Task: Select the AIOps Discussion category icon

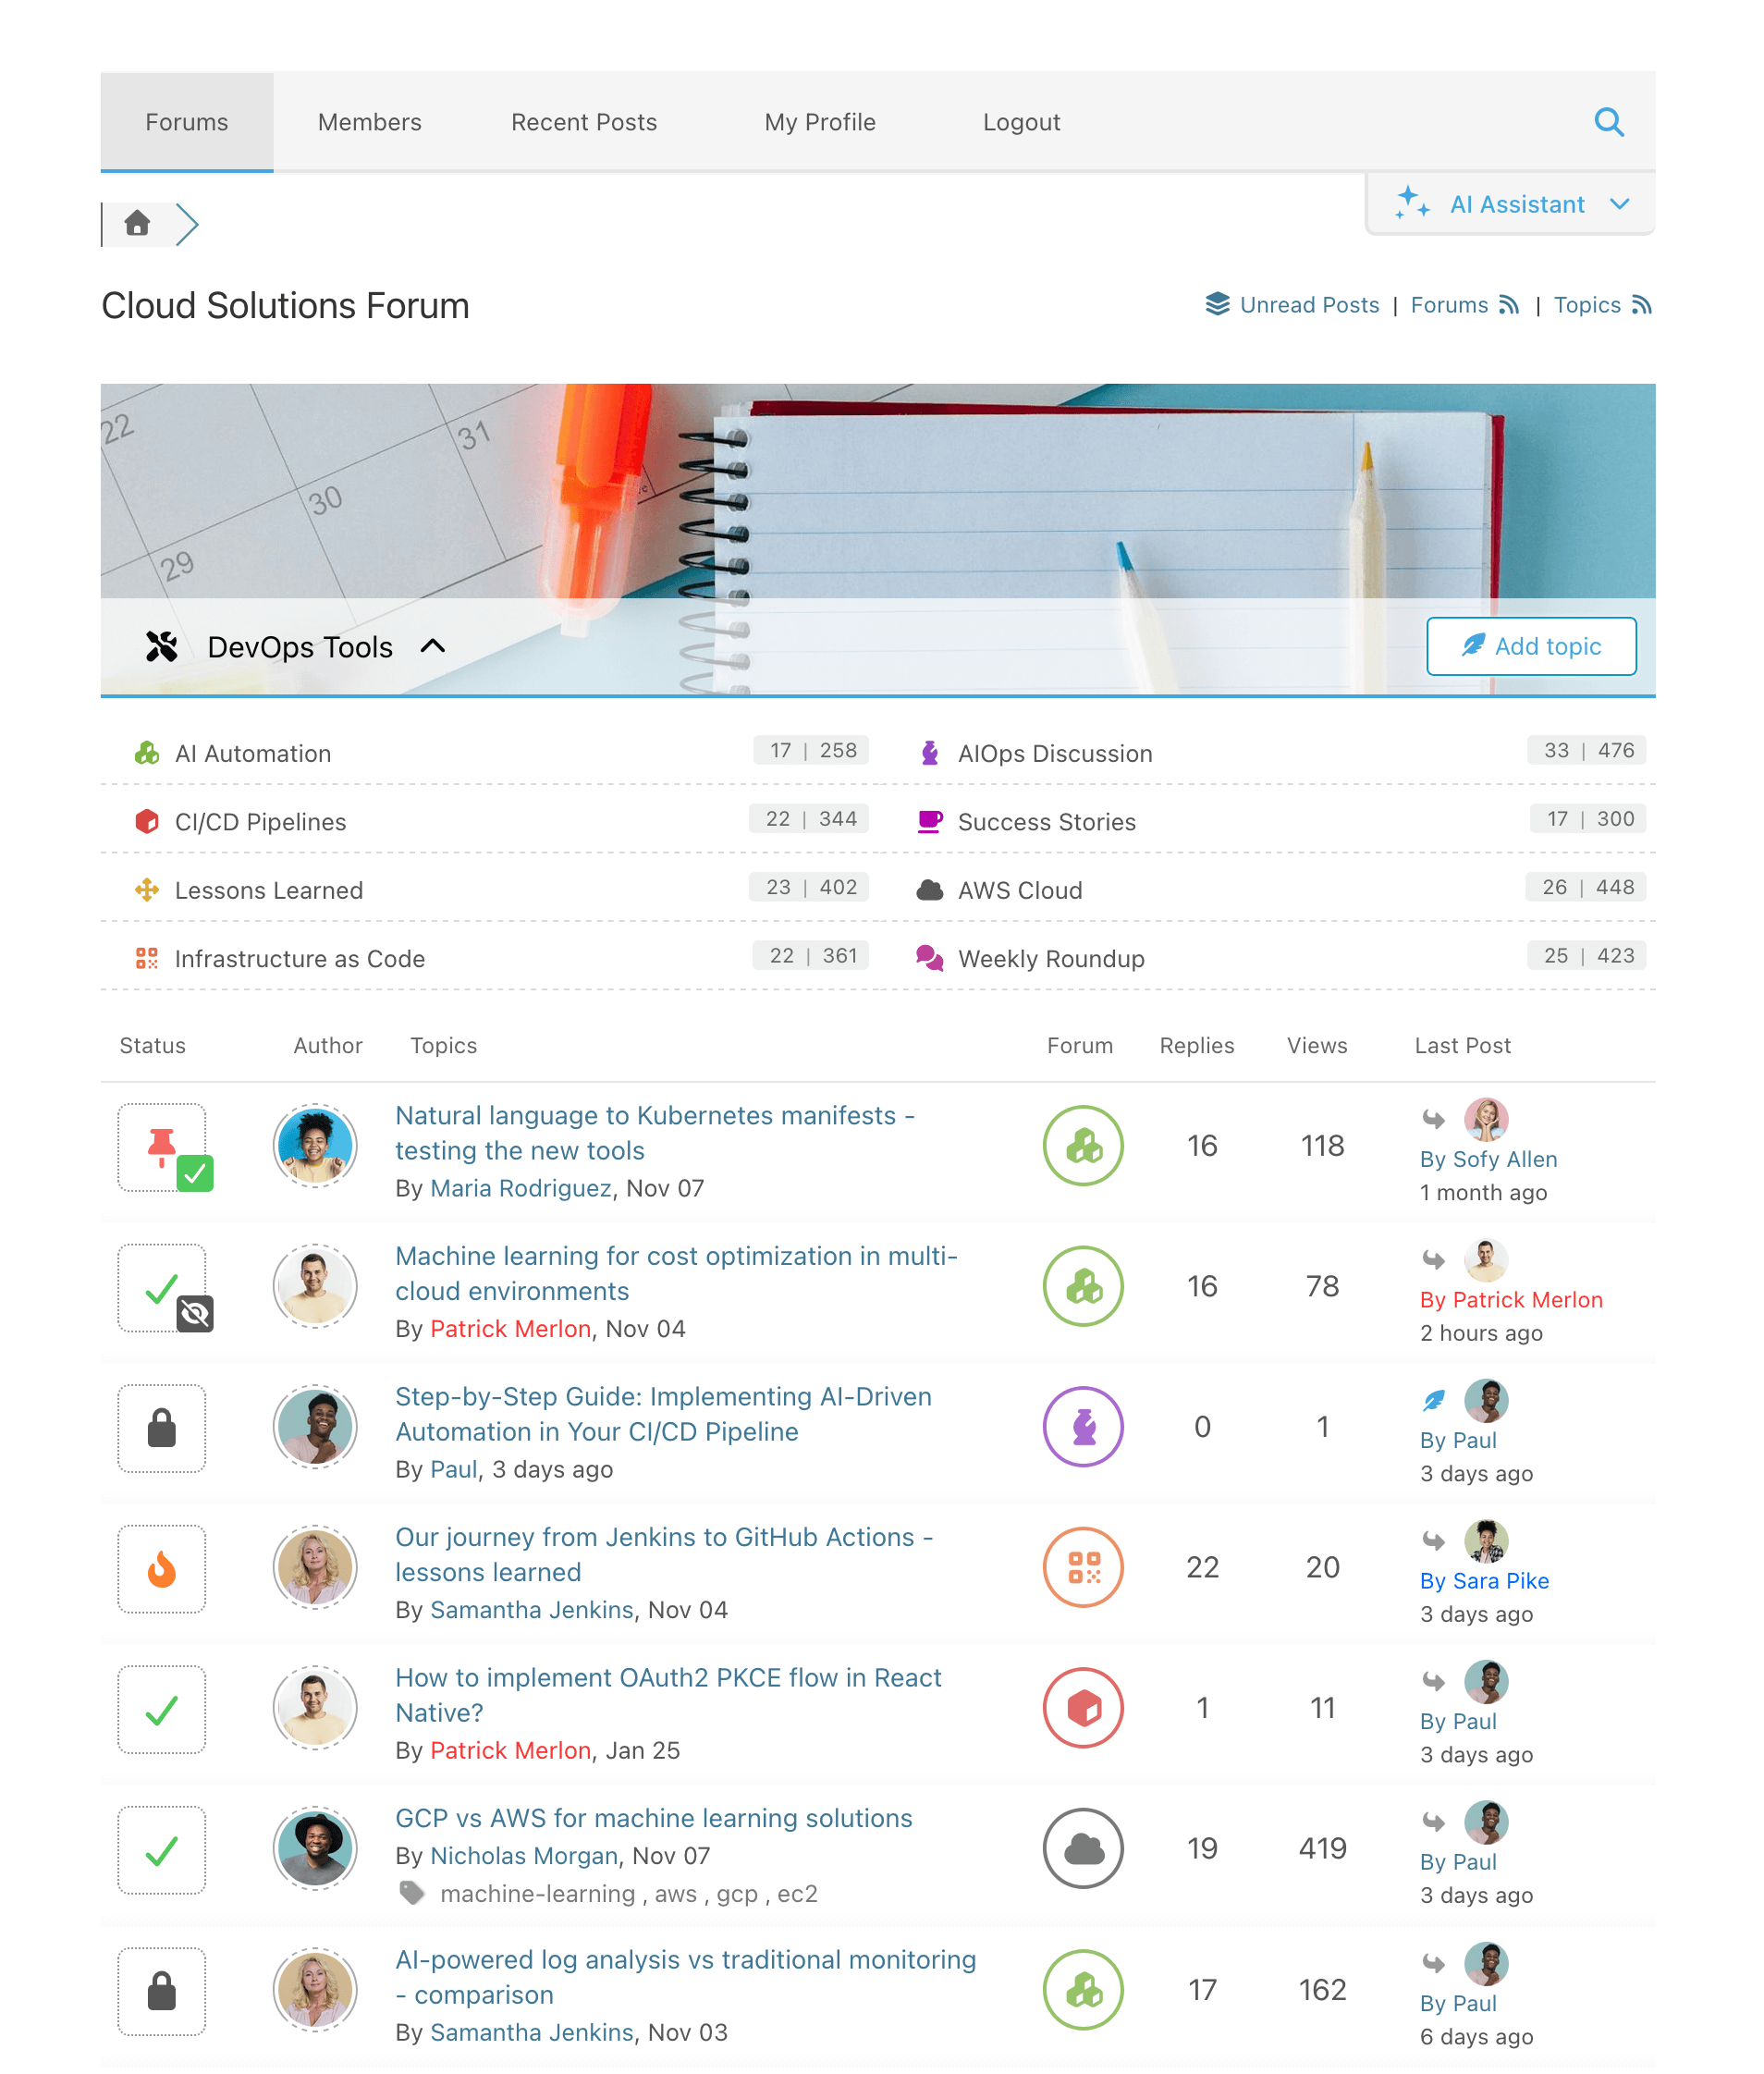Action: [x=931, y=753]
